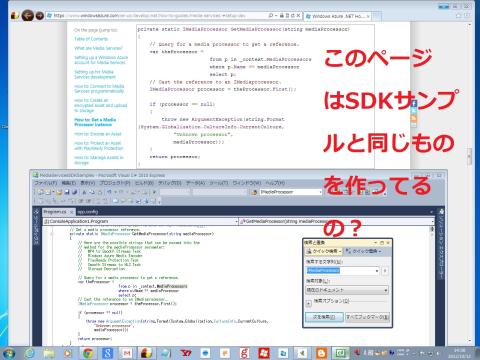480x360 pixels.
Task: Click the Save icon in Visual C# toolbar
Action: 67,192
